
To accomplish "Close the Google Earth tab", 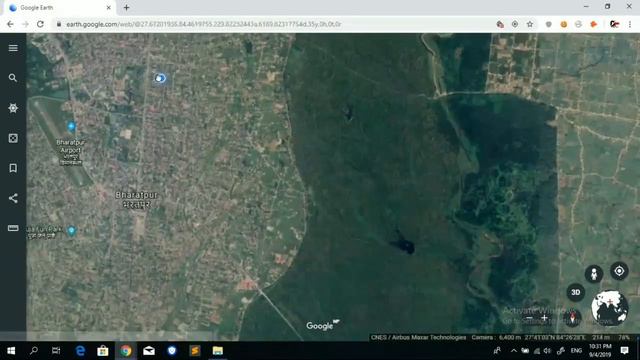I will click(x=109, y=7).
